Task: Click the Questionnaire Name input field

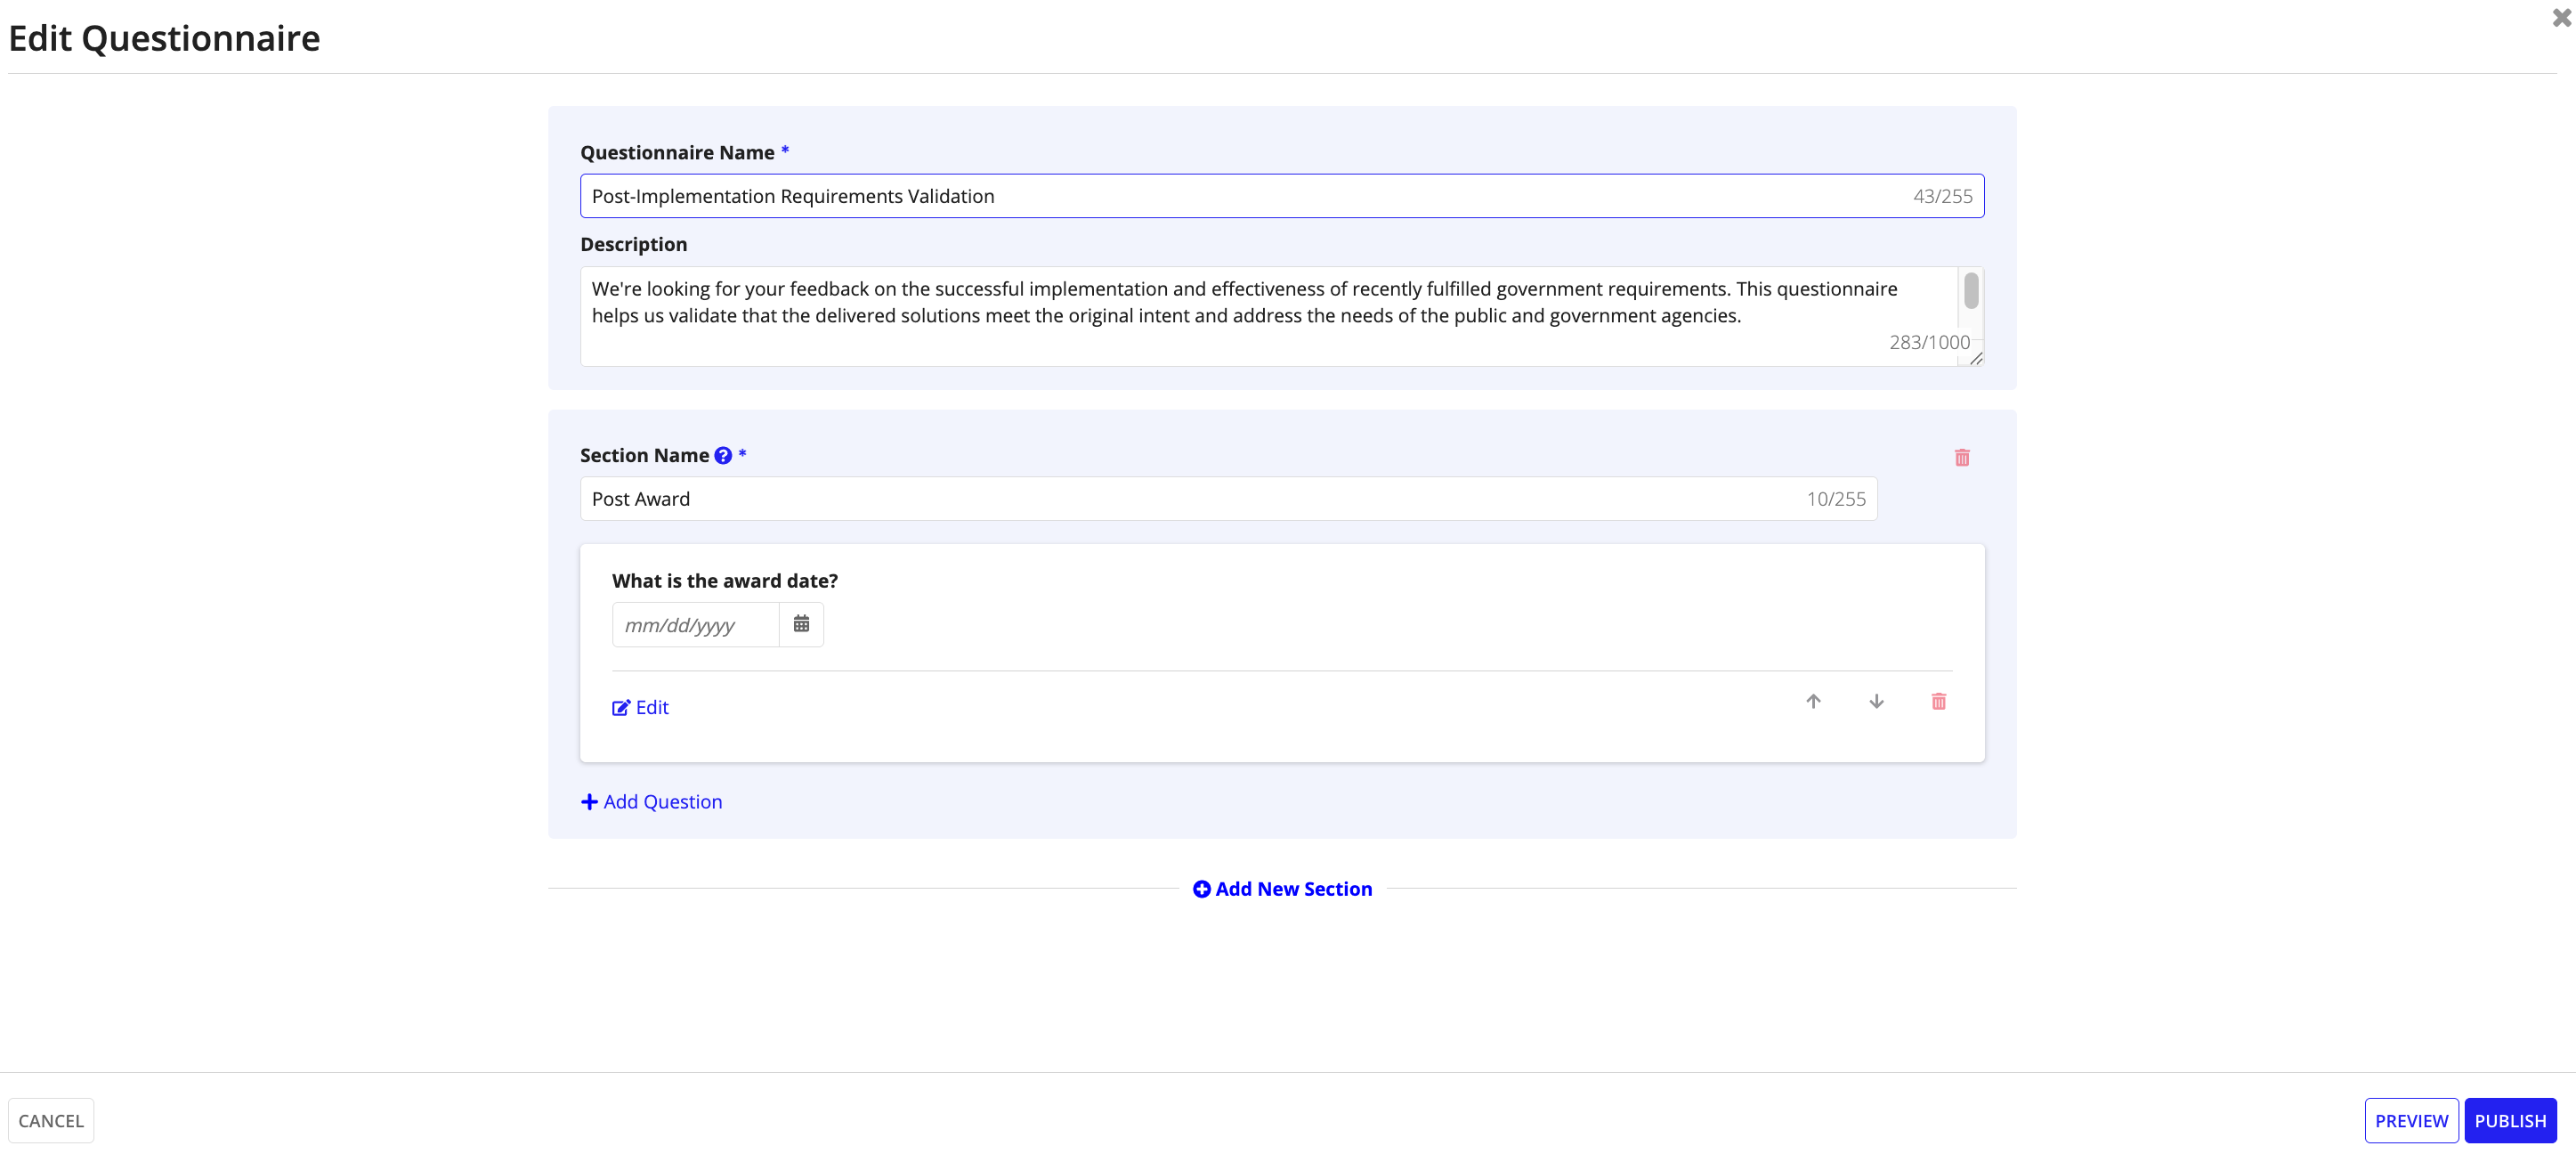Action: 1281,196
